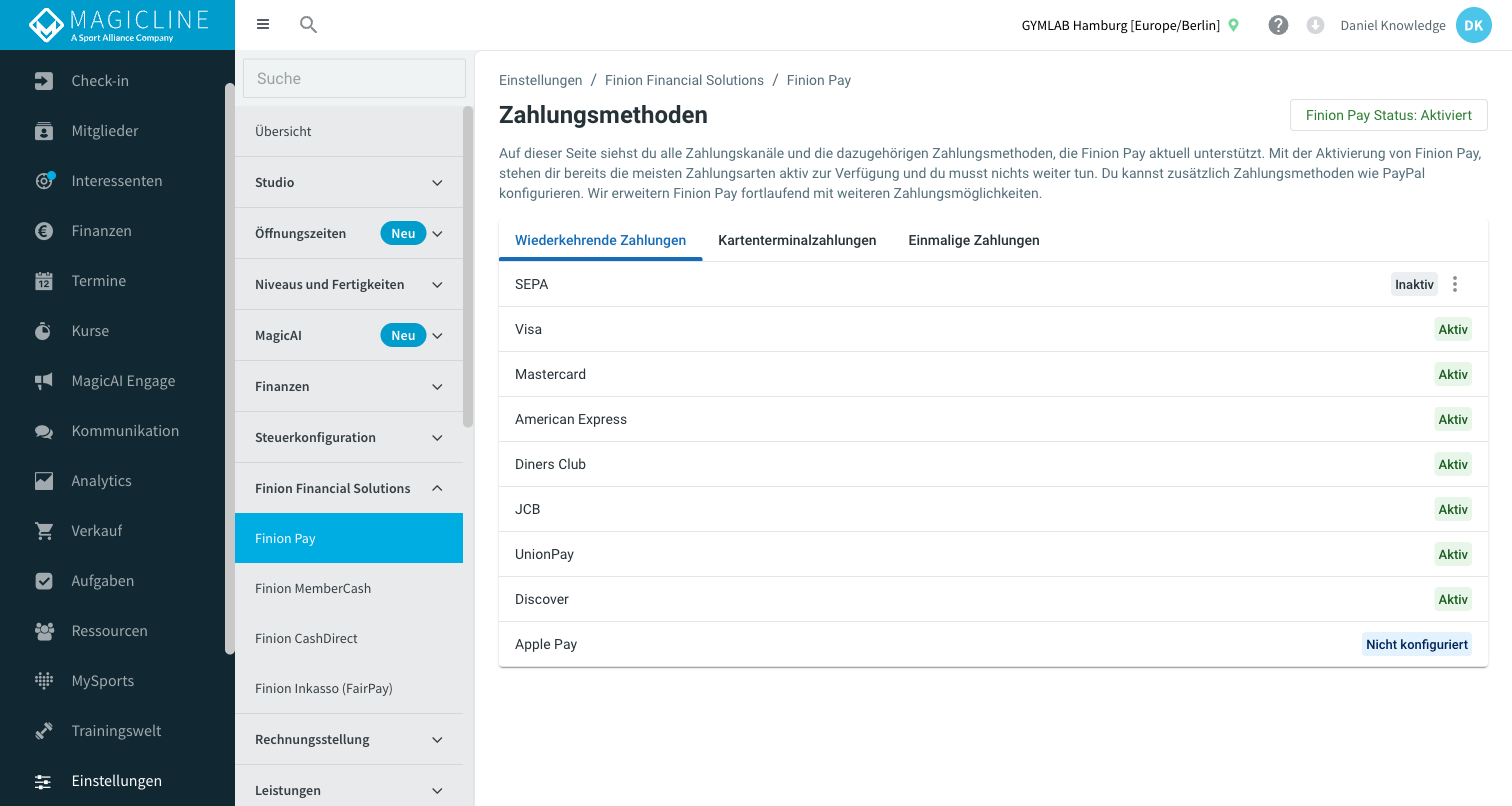Click the Check-in sidebar icon
This screenshot has height=806, width=1512.
point(44,81)
